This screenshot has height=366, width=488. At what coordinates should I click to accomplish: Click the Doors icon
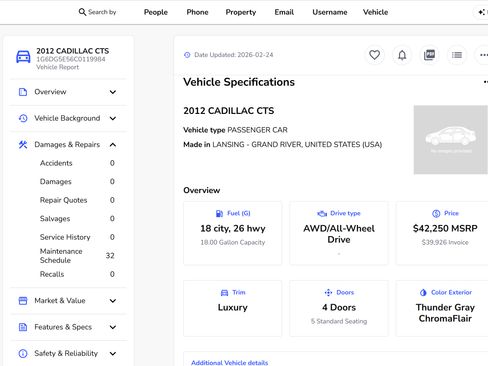click(328, 293)
